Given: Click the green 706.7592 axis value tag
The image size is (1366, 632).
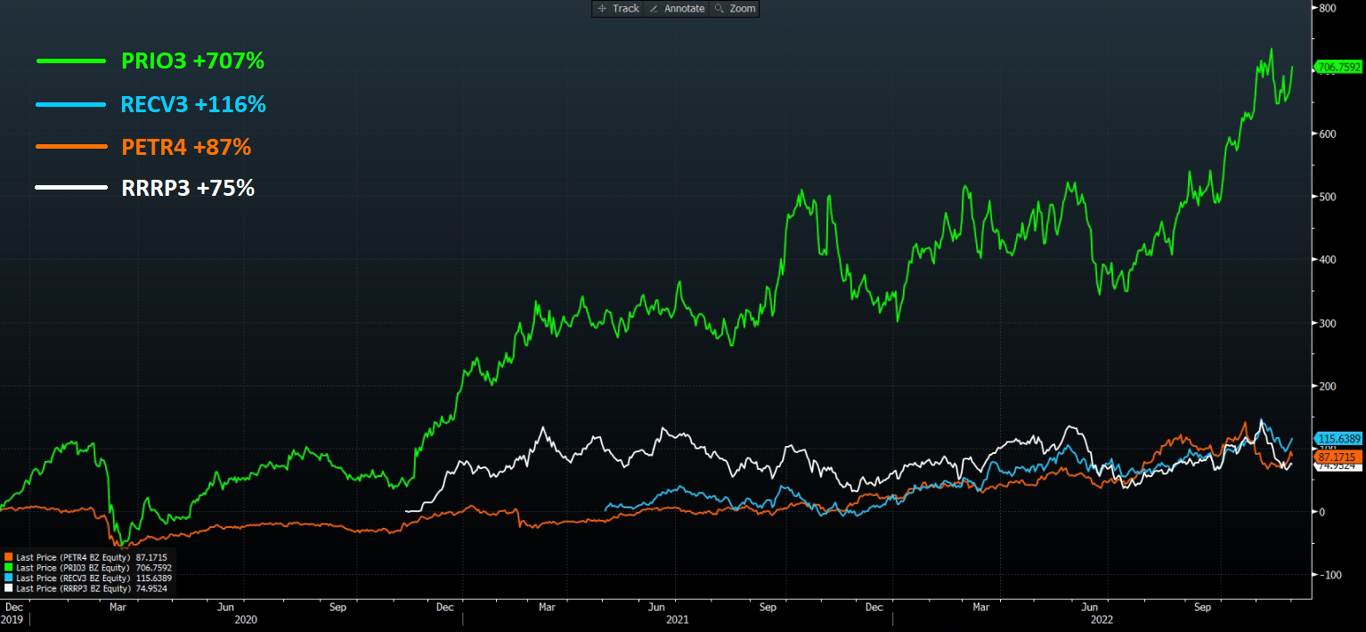Looking at the screenshot, I should [x=1338, y=67].
